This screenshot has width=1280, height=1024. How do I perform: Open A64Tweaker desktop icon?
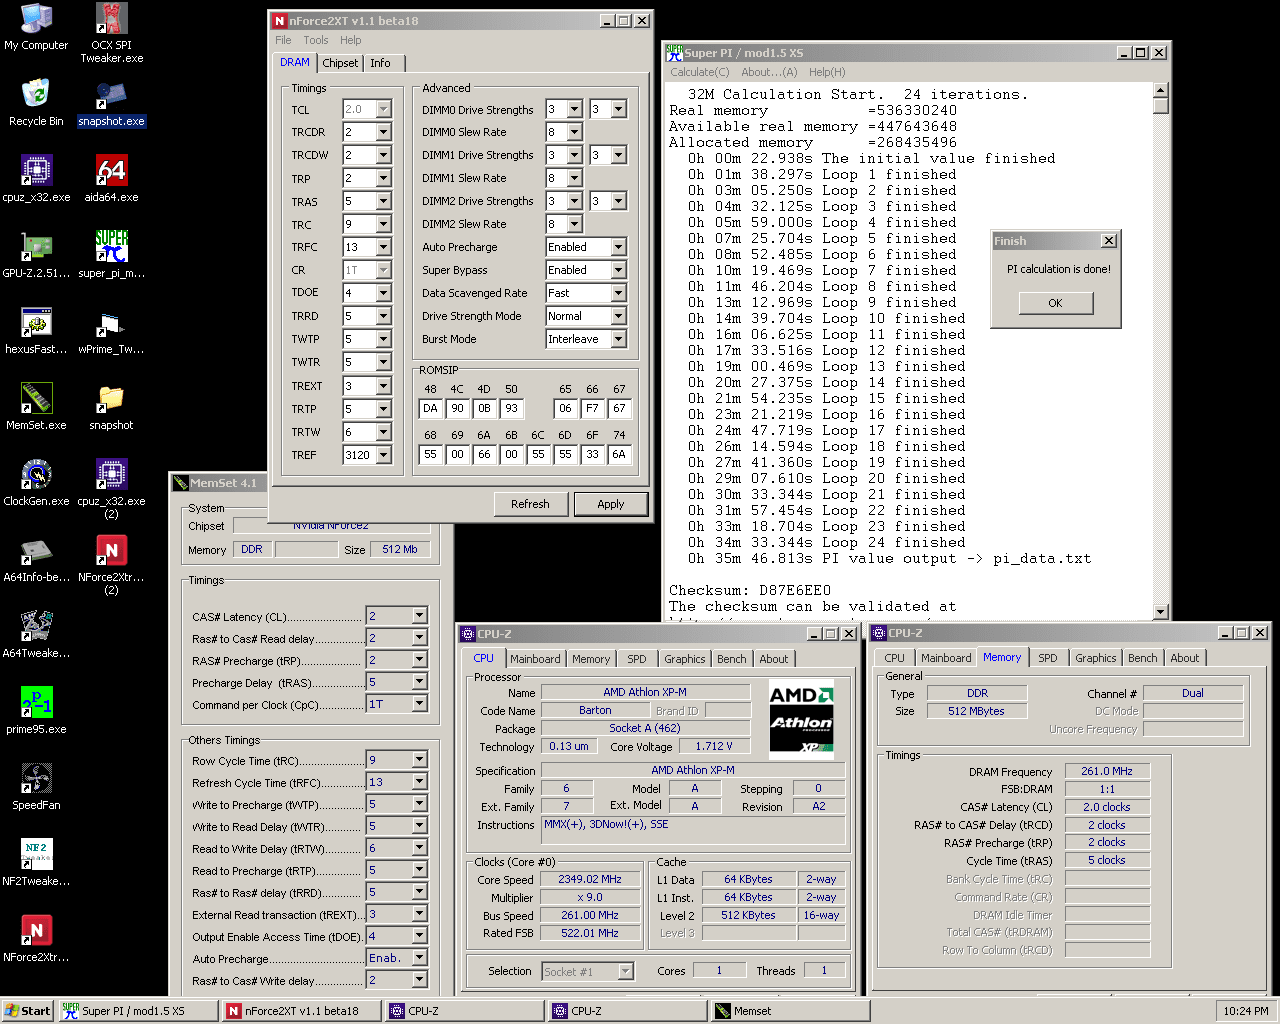point(36,627)
